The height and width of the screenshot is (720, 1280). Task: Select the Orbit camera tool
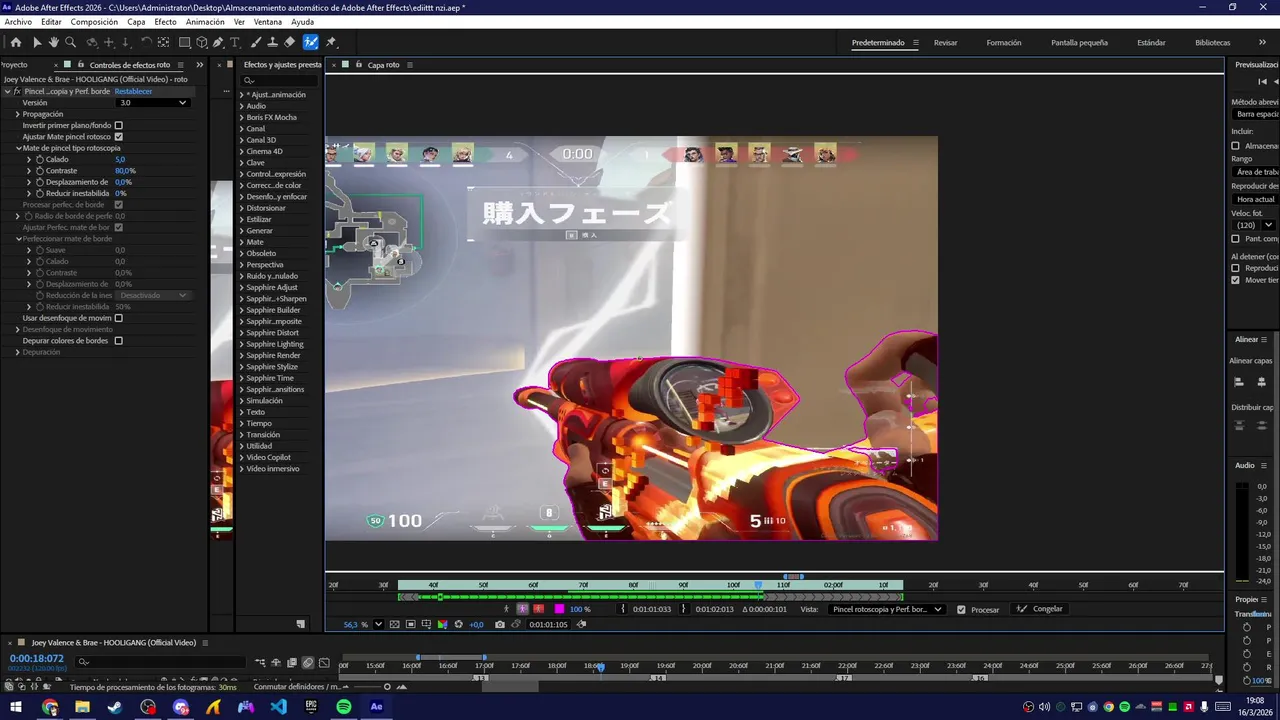92,42
